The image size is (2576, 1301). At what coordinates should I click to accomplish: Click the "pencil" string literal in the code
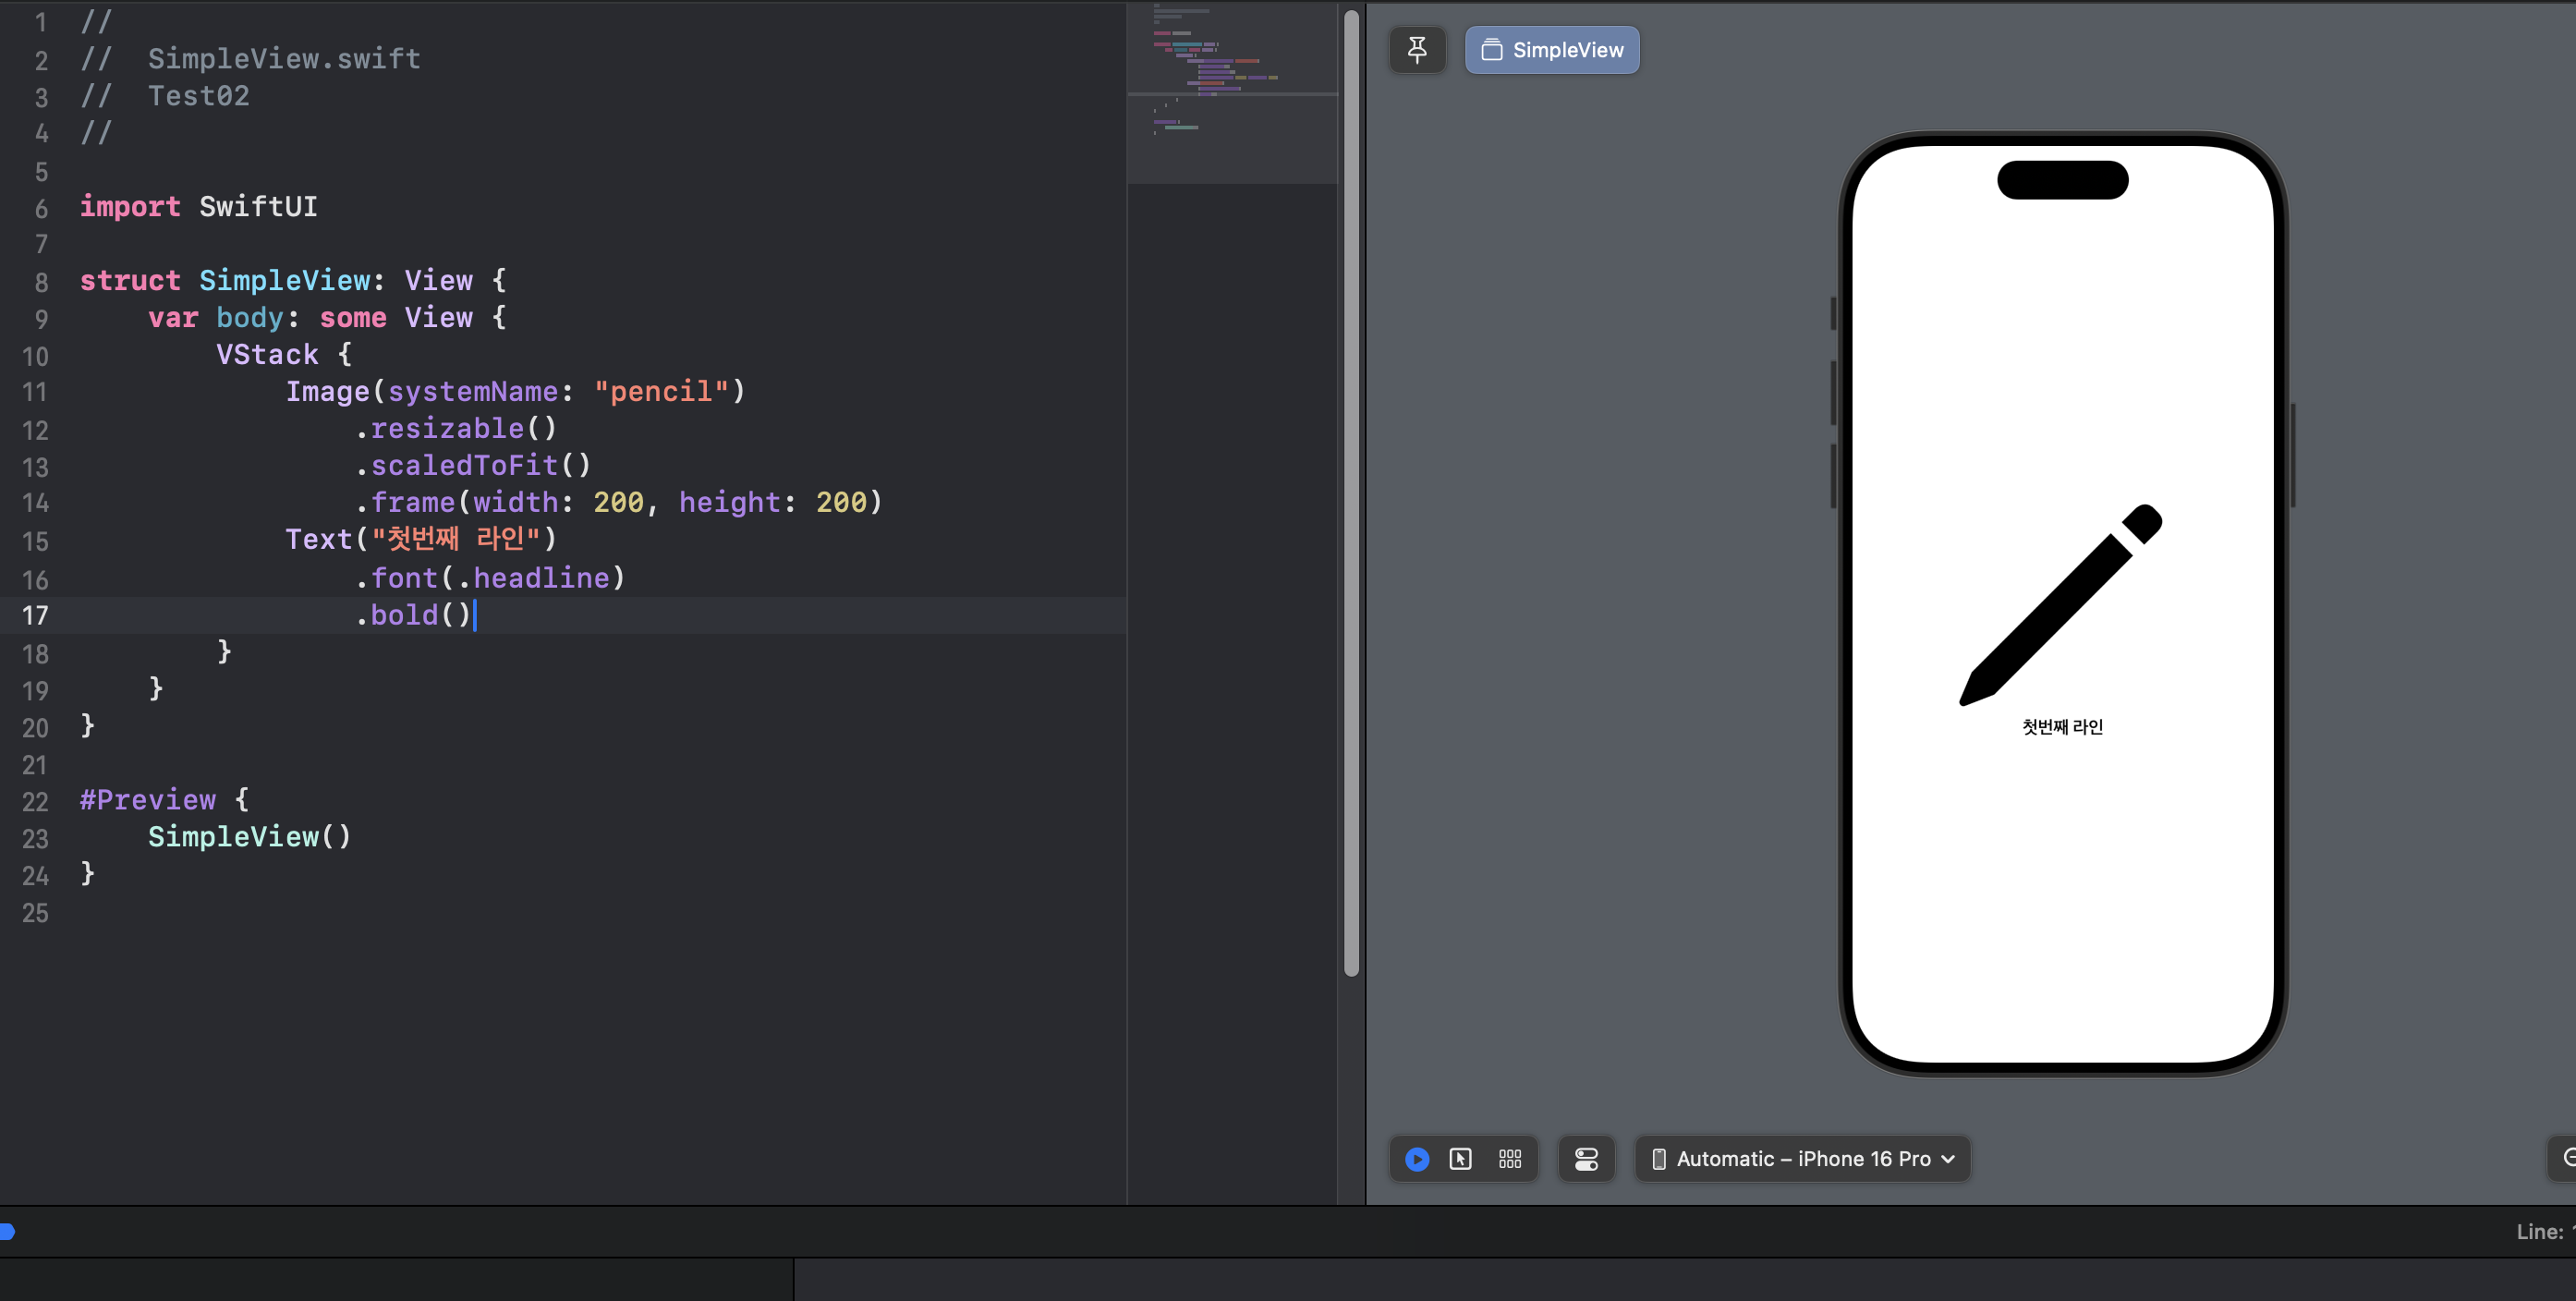(661, 391)
